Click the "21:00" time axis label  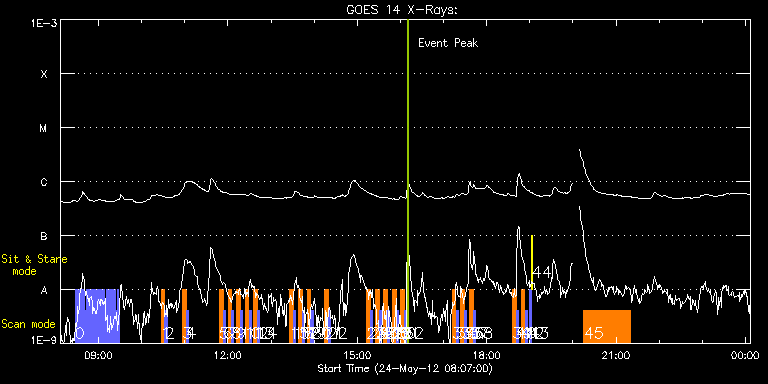click(617, 355)
